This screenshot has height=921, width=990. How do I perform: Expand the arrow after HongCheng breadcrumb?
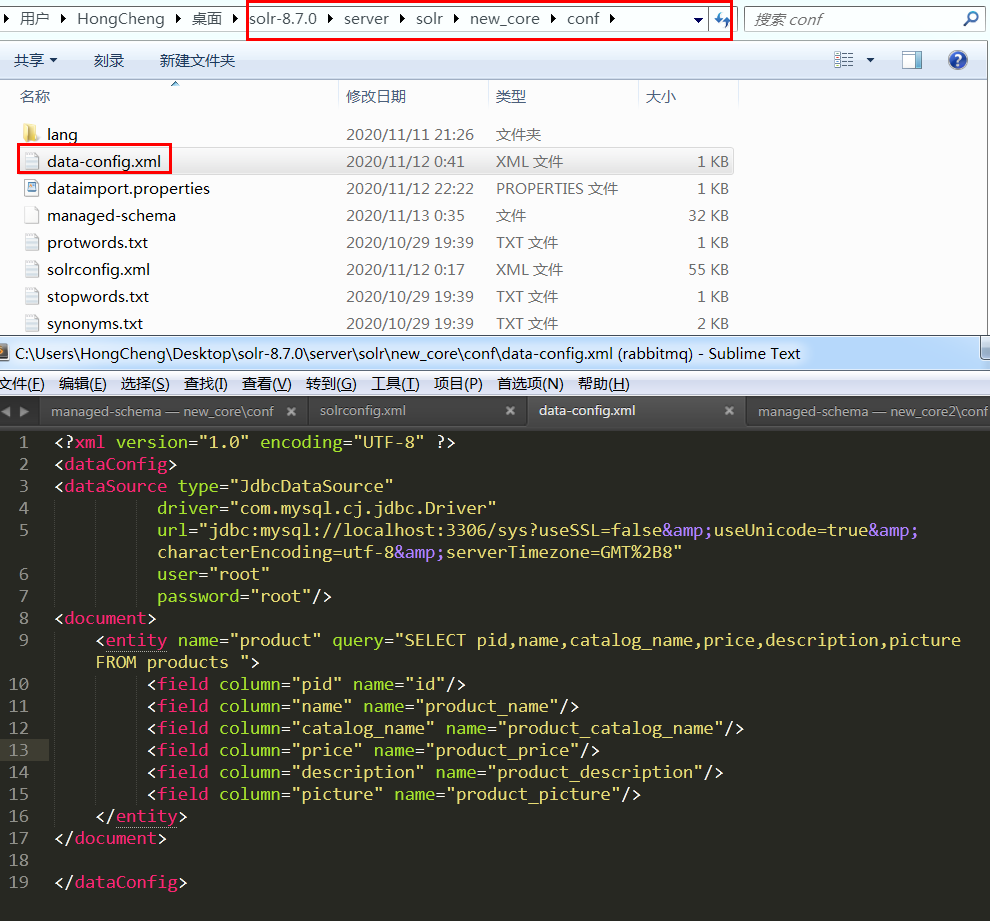(178, 19)
